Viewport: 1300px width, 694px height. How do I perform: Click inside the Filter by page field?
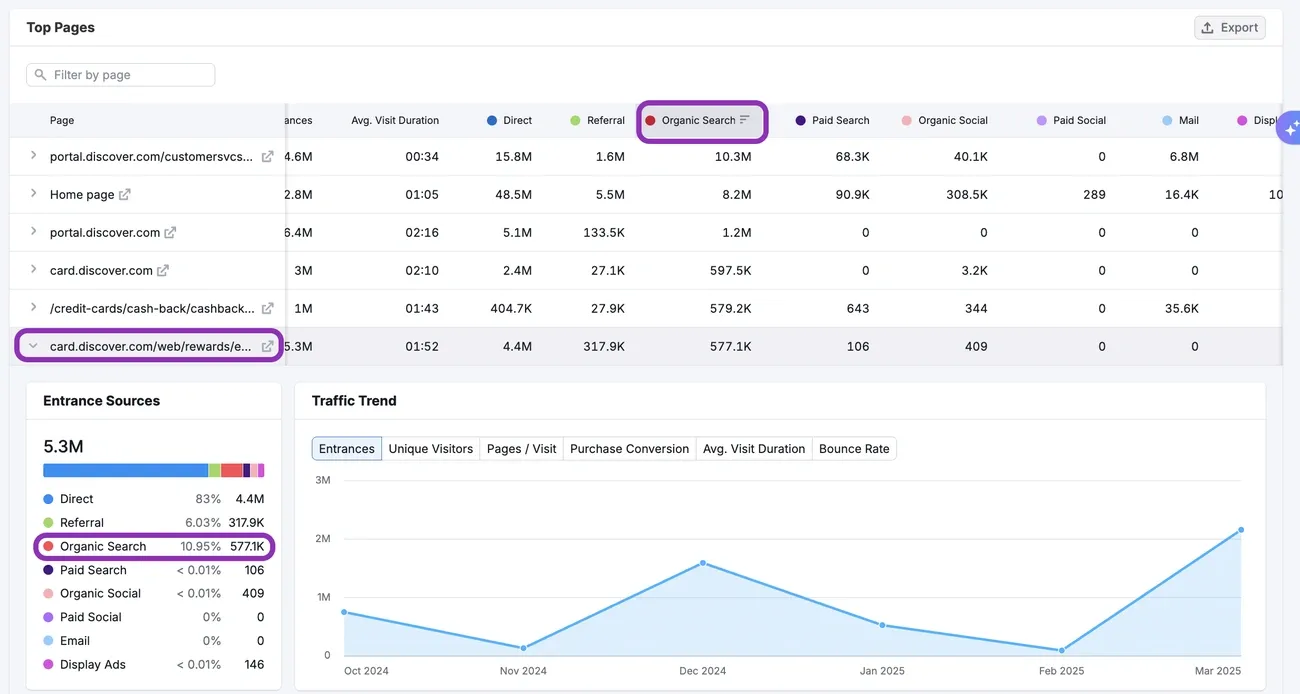click(x=120, y=74)
